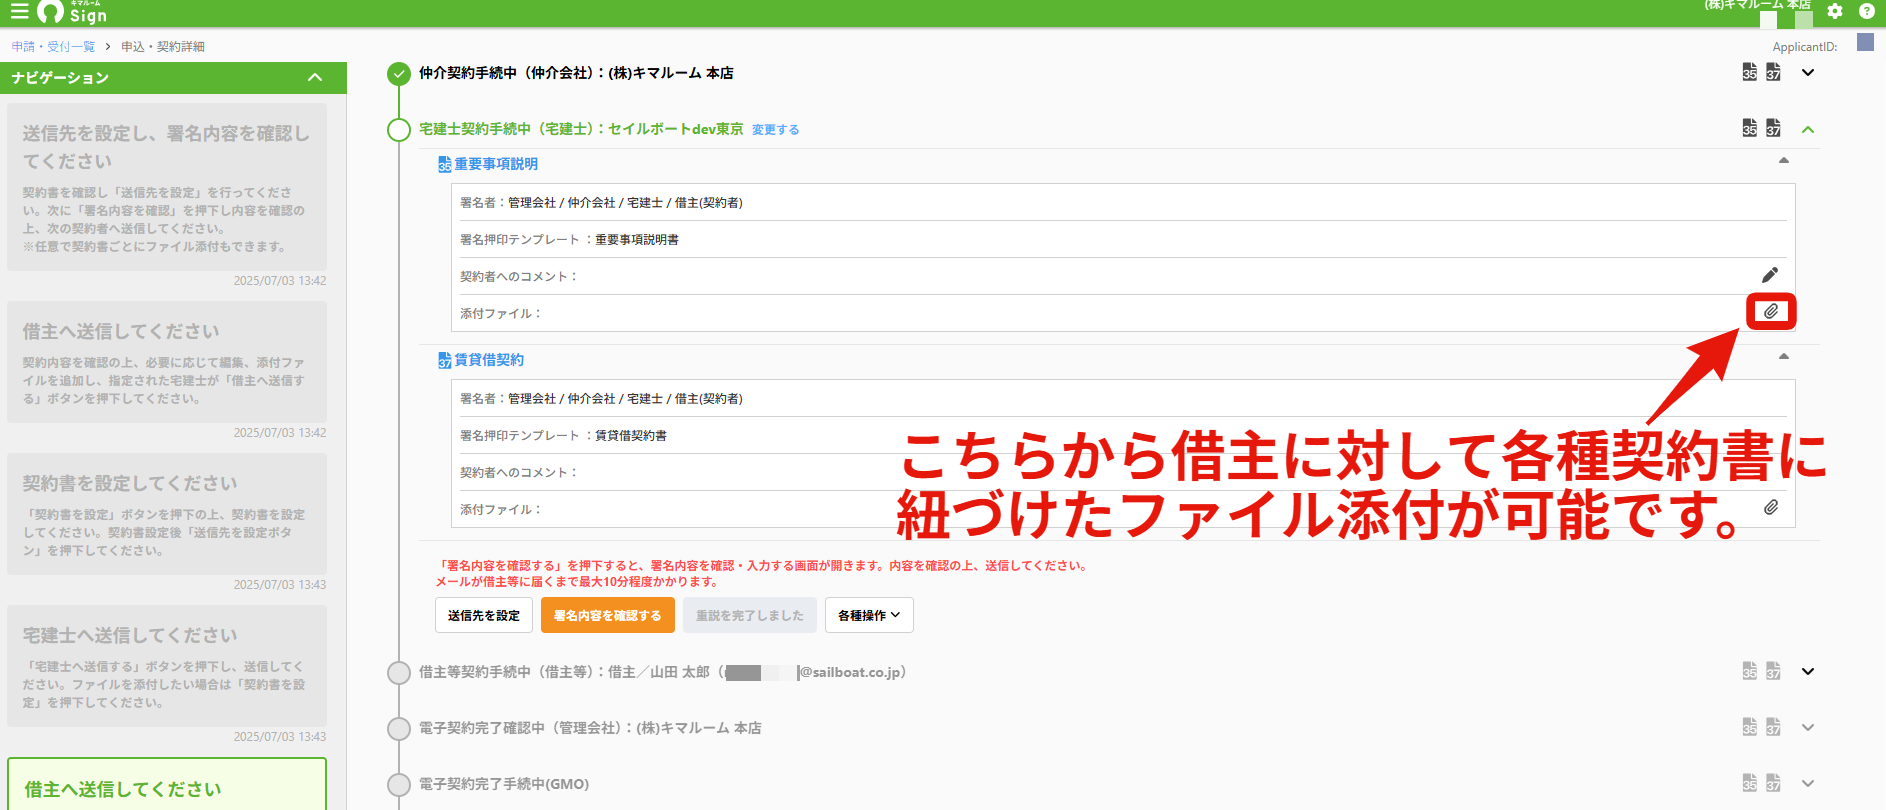Attach a file to 賃貸借契約 via paperclip
The height and width of the screenshot is (810, 1886).
pyautogui.click(x=1771, y=507)
